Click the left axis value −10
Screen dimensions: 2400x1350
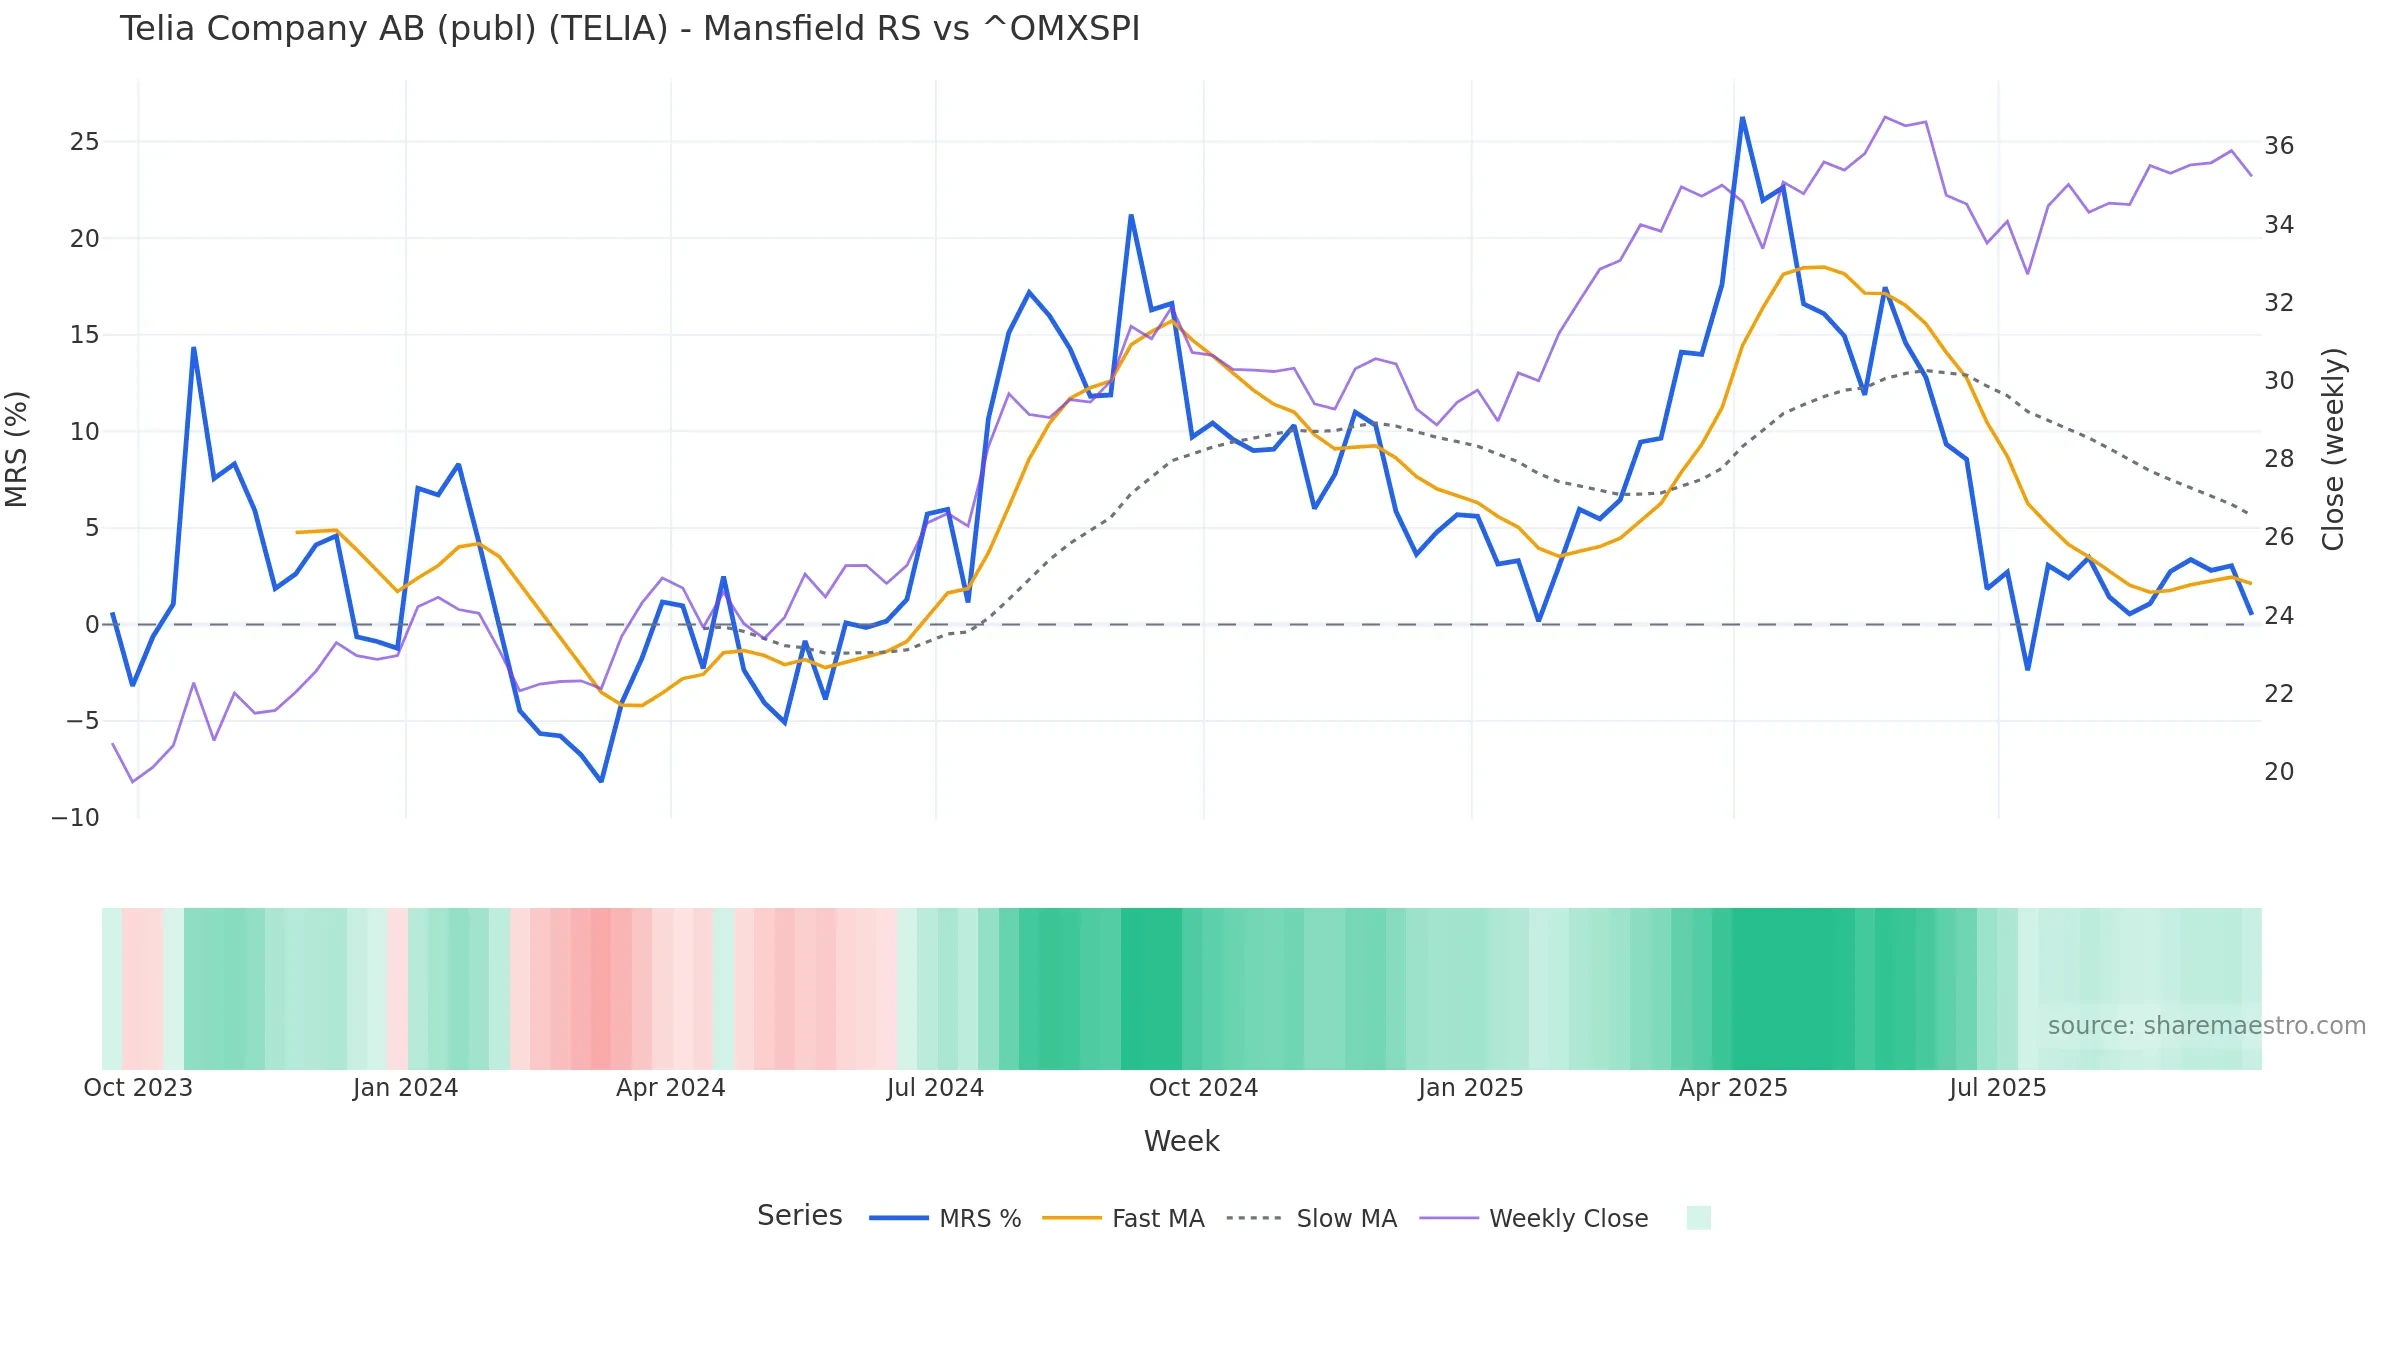pos(76,818)
